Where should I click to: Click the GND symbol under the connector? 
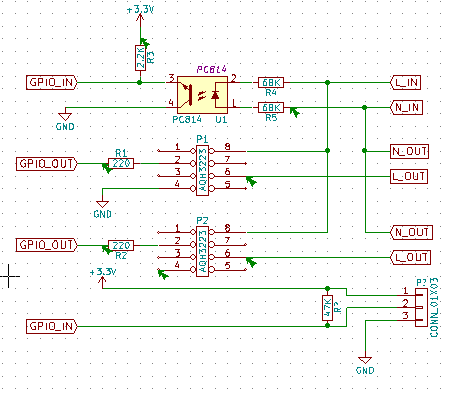pos(365,365)
